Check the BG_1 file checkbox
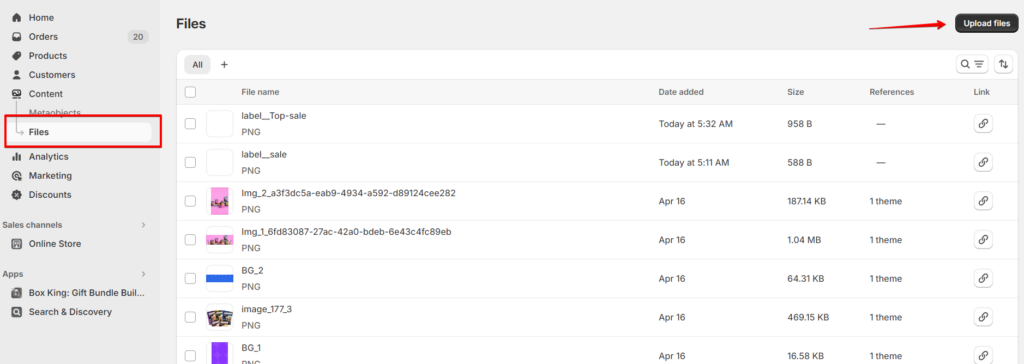Viewport: 1024px width, 364px height. tap(190, 356)
